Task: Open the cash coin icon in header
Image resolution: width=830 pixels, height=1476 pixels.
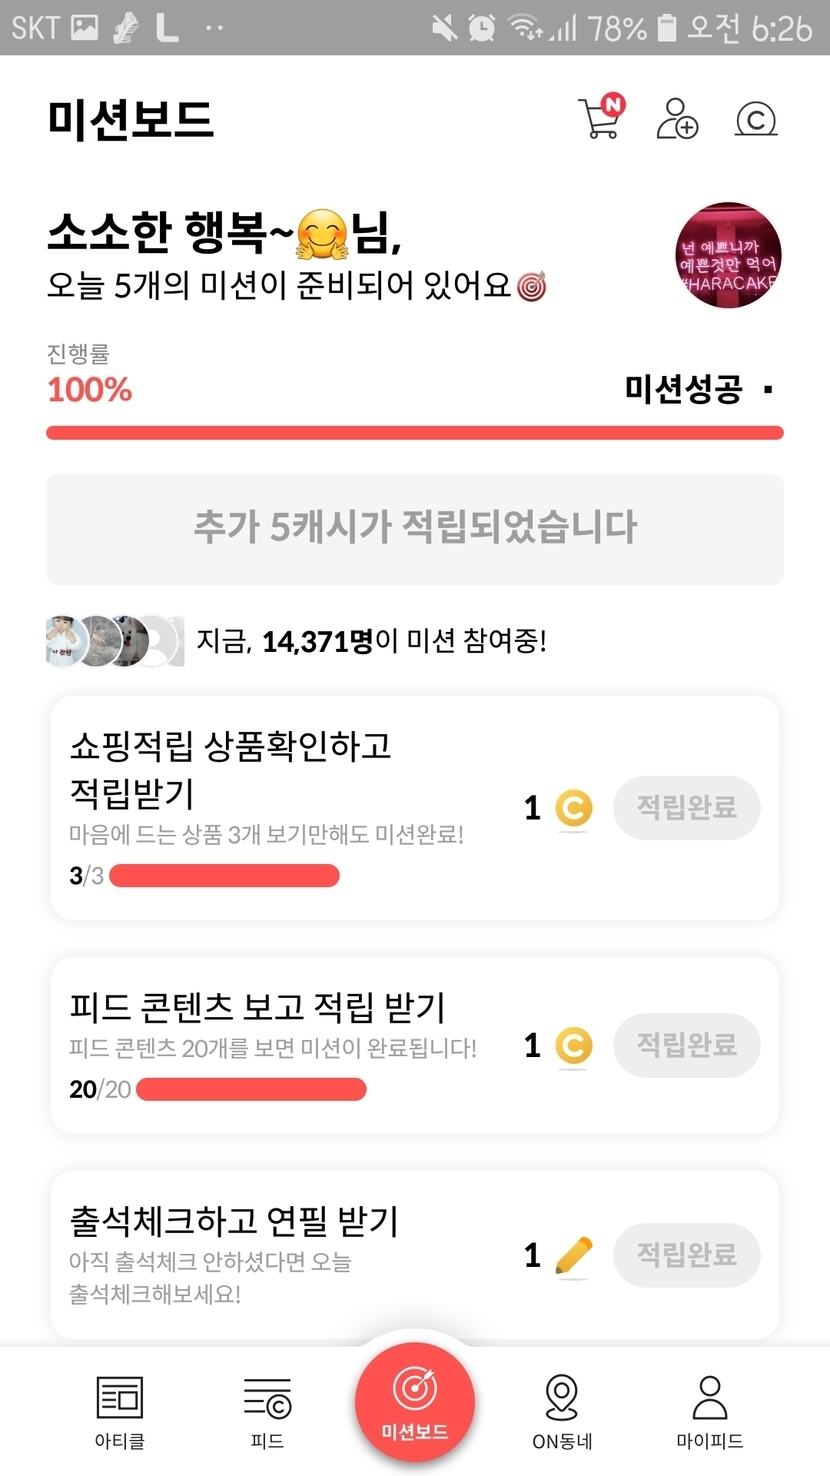Action: click(756, 119)
